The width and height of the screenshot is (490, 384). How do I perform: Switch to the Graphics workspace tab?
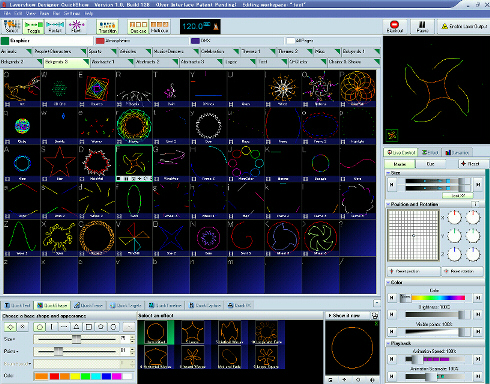[x=47, y=41]
